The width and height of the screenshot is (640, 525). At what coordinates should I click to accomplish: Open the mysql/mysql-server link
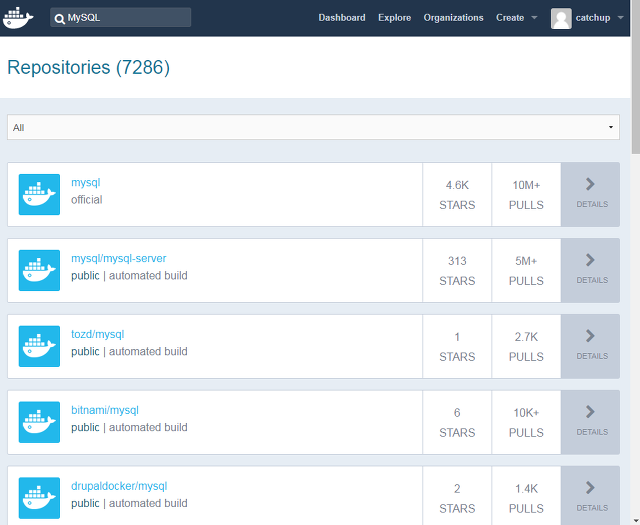[x=119, y=258]
